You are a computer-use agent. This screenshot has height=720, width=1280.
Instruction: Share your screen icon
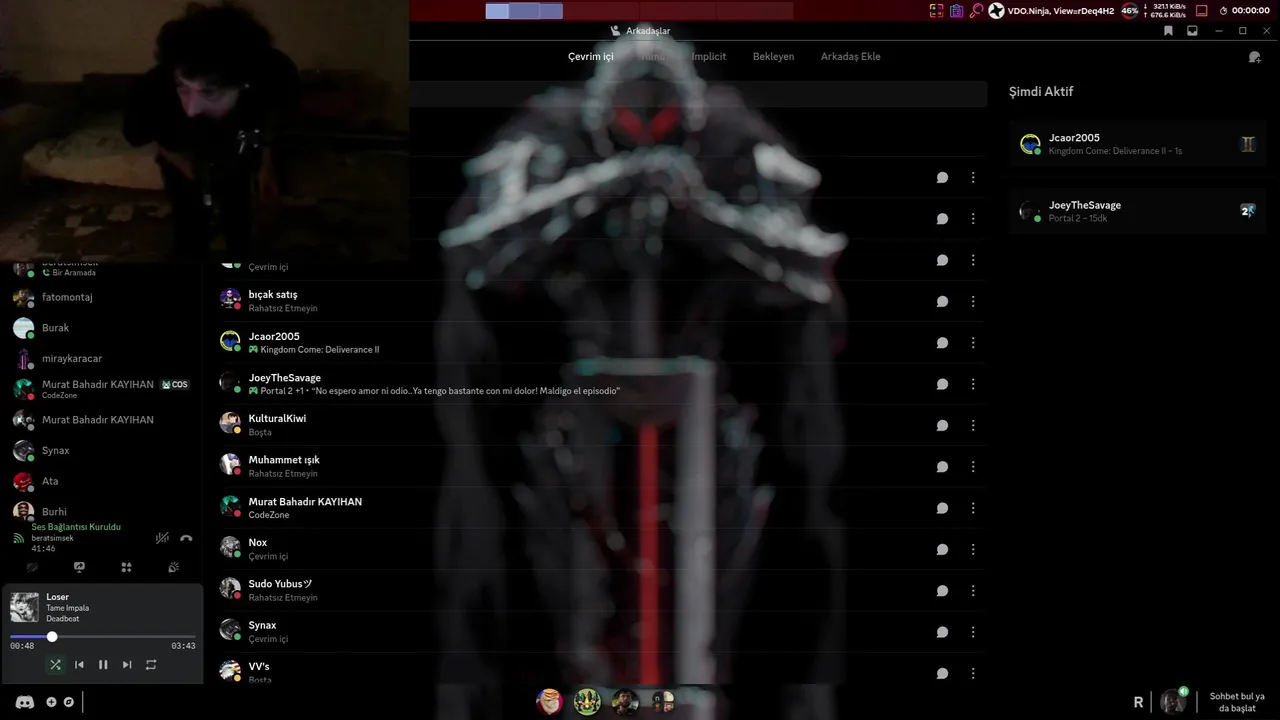79,567
